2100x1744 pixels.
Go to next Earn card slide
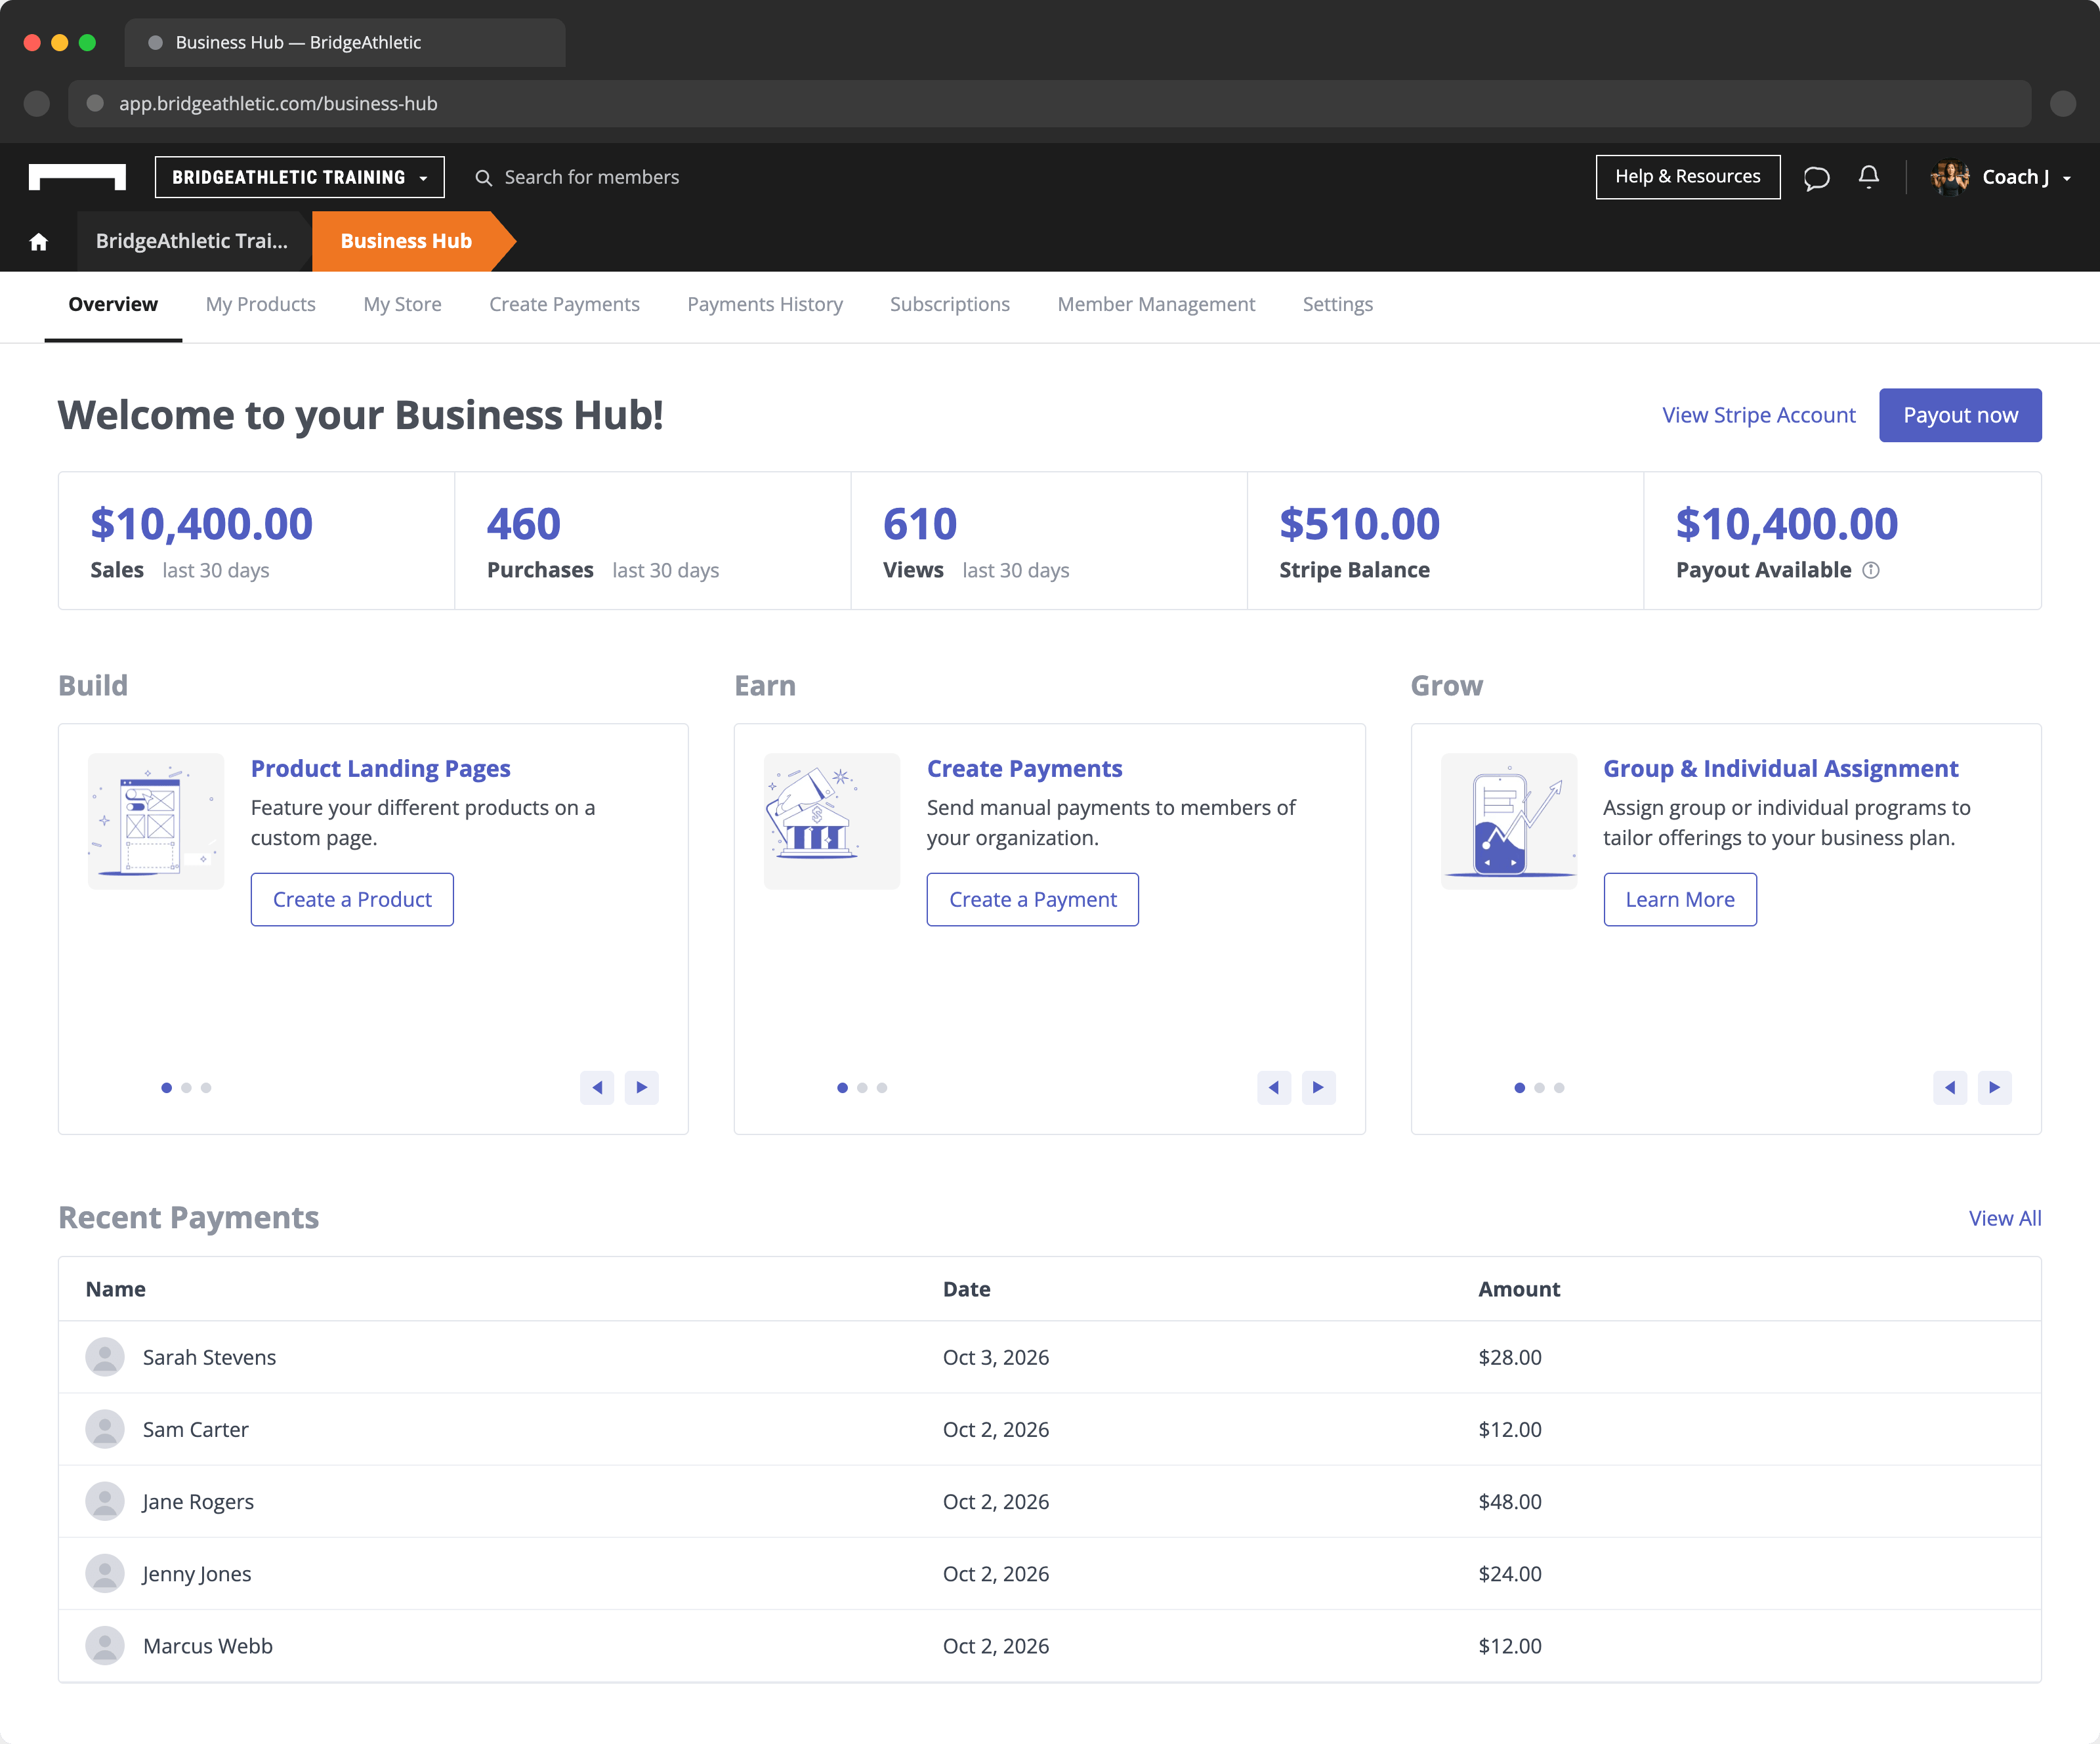(1318, 1087)
